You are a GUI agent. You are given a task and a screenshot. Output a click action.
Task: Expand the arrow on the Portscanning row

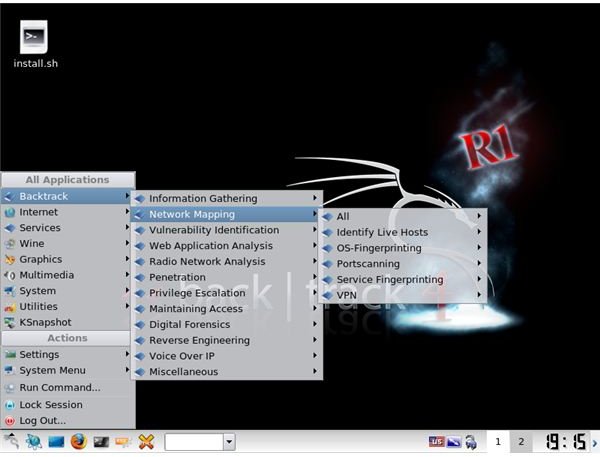479,263
